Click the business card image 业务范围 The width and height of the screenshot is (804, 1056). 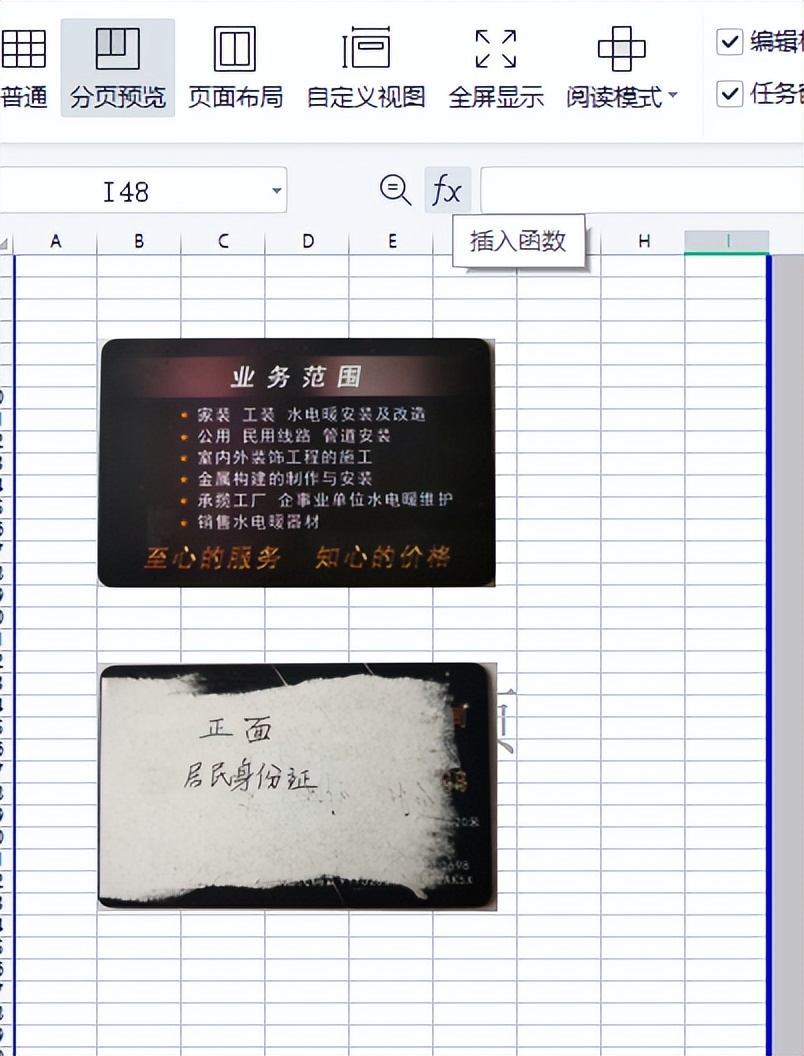tap(296, 460)
